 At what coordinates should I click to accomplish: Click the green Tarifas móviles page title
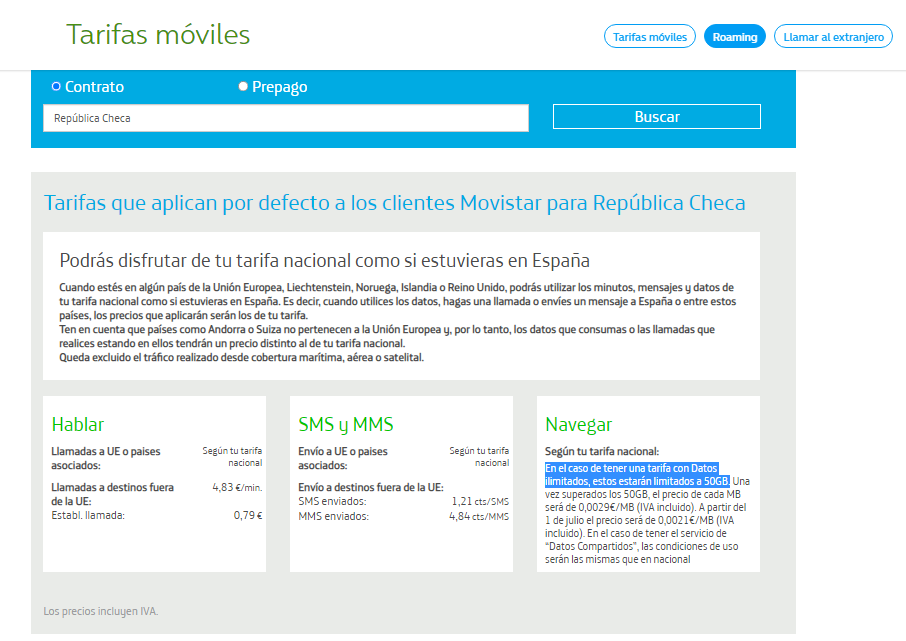point(158,34)
